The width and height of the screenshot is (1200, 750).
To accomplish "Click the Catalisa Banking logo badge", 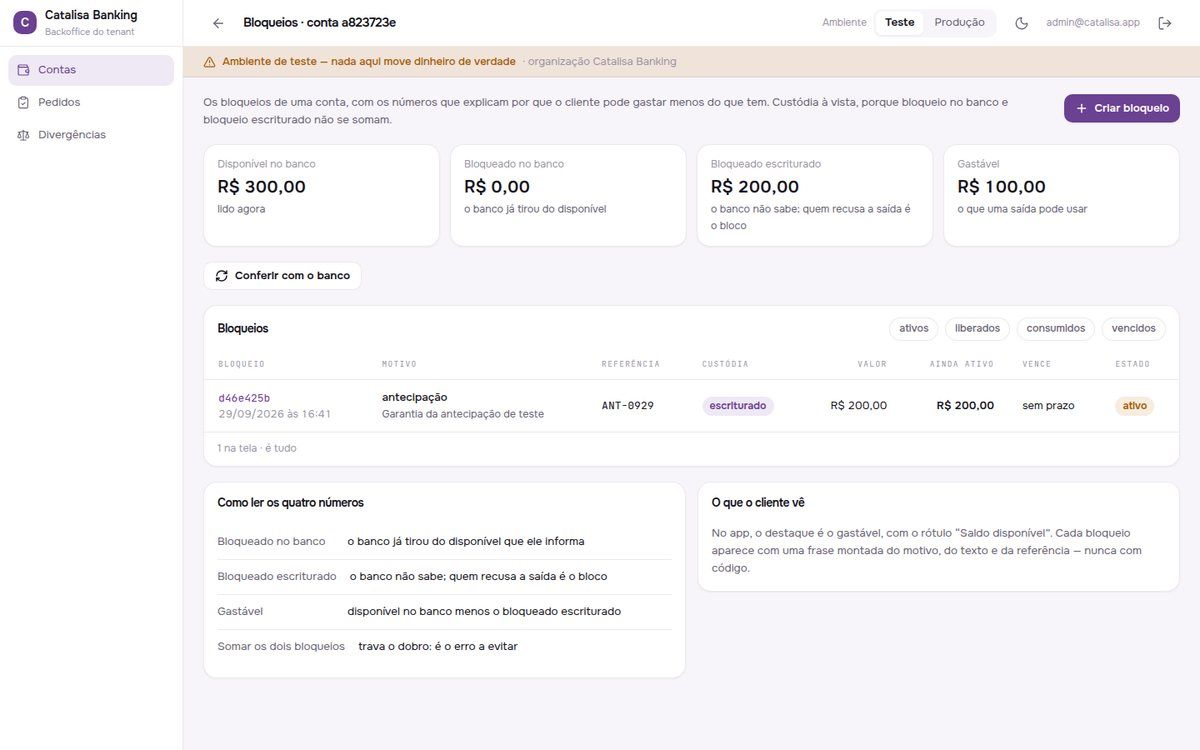I will [25, 22].
